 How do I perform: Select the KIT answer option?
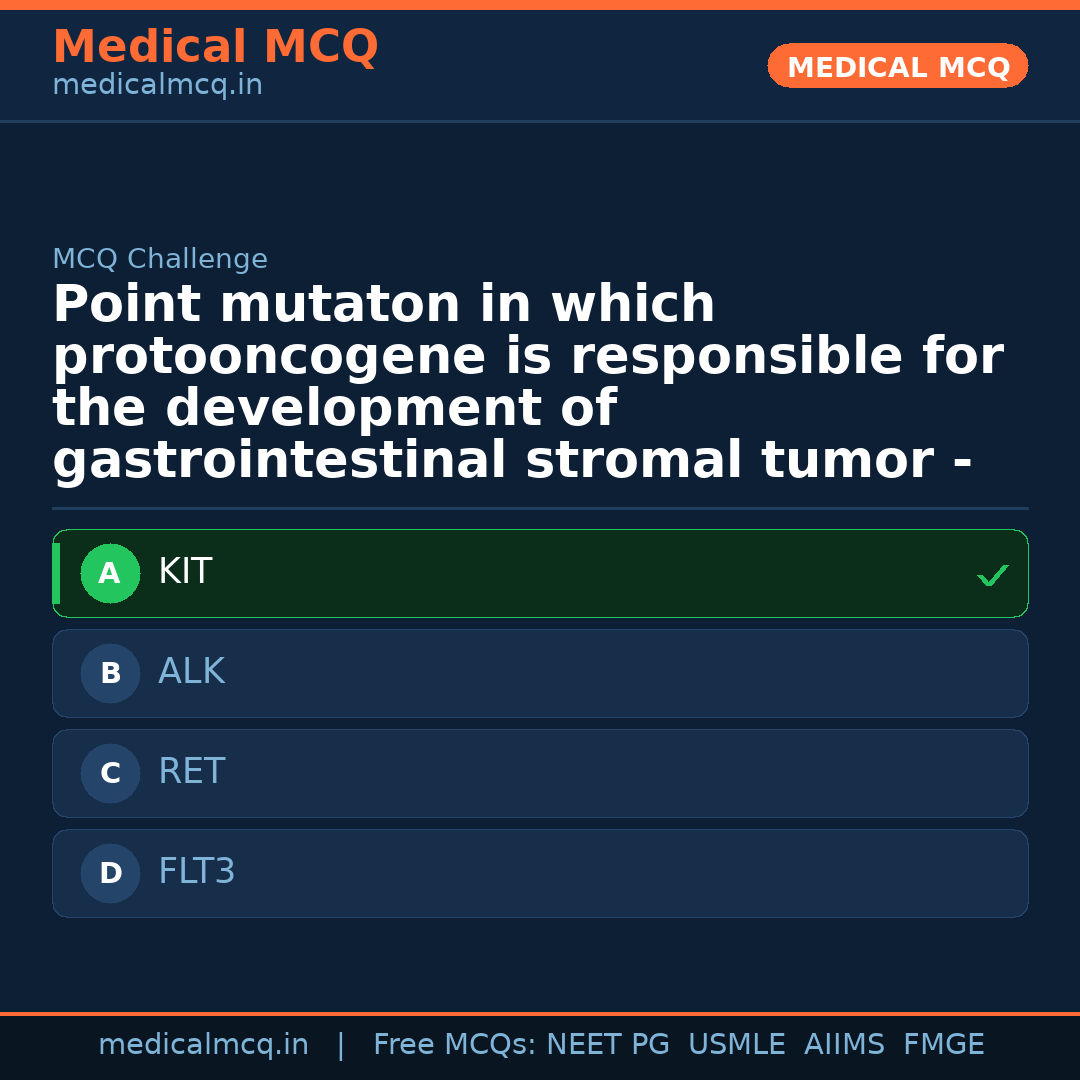pos(540,574)
